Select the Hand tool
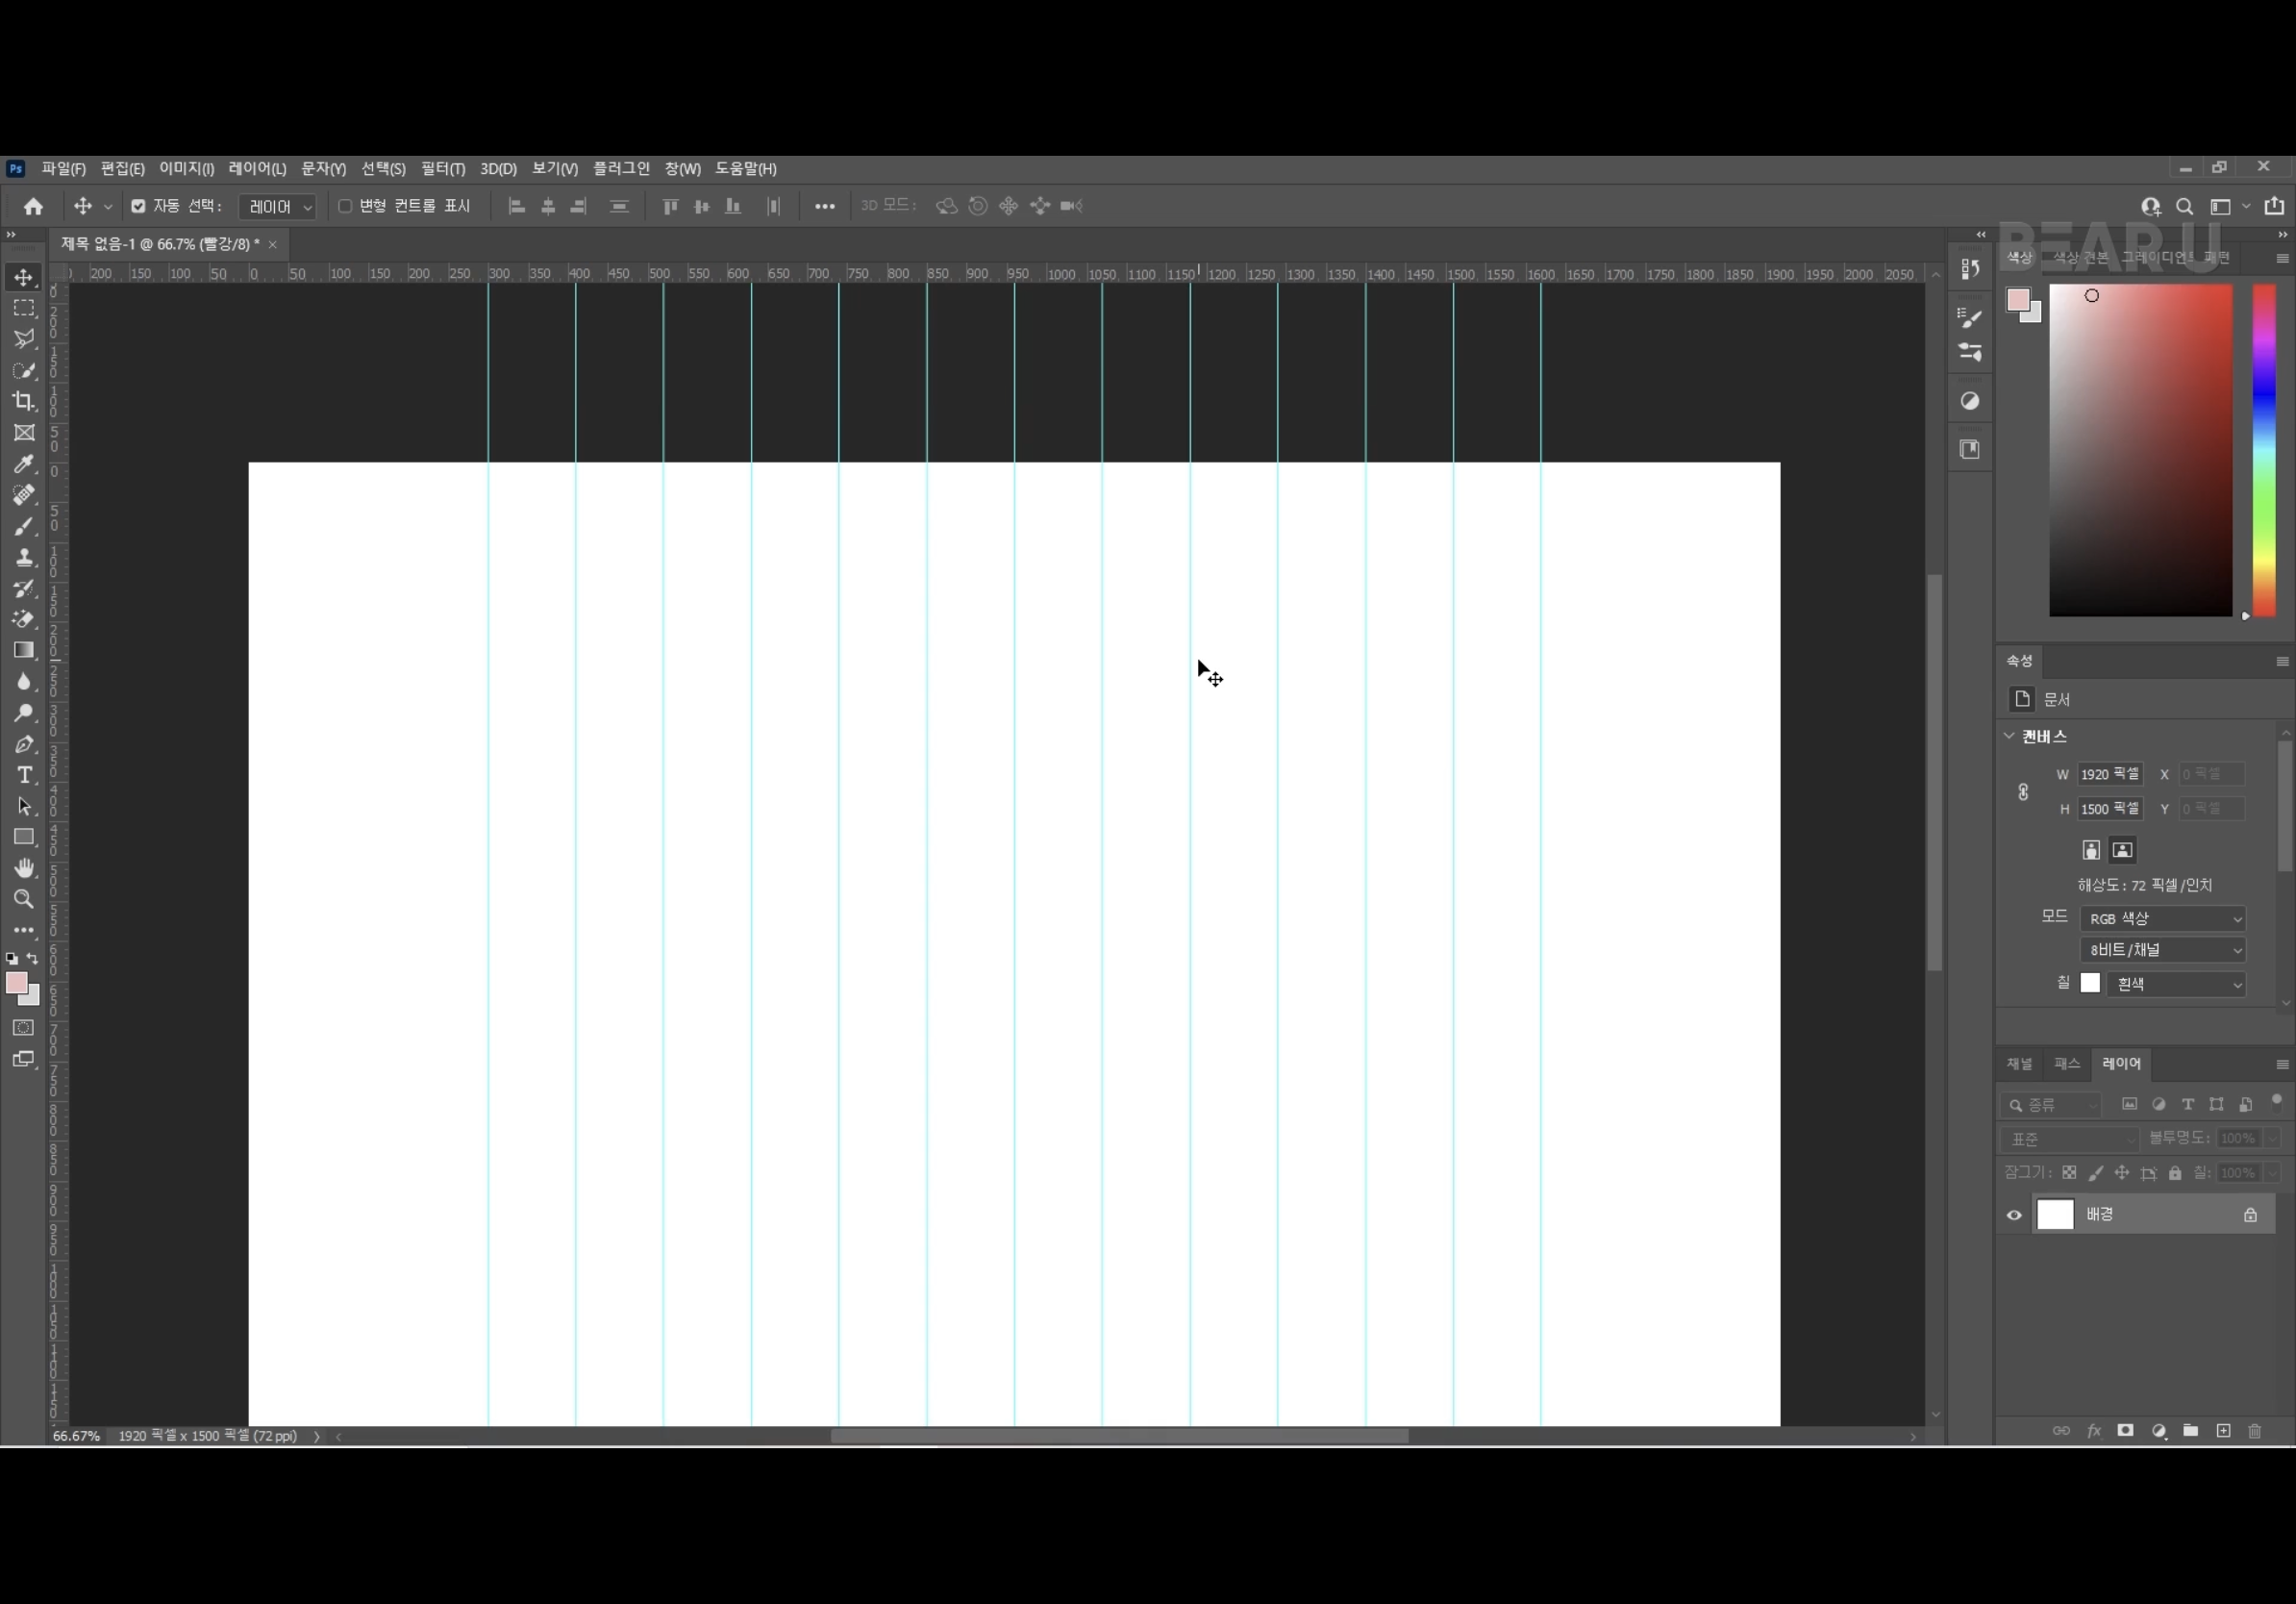The height and width of the screenshot is (1604, 2296). point(24,868)
